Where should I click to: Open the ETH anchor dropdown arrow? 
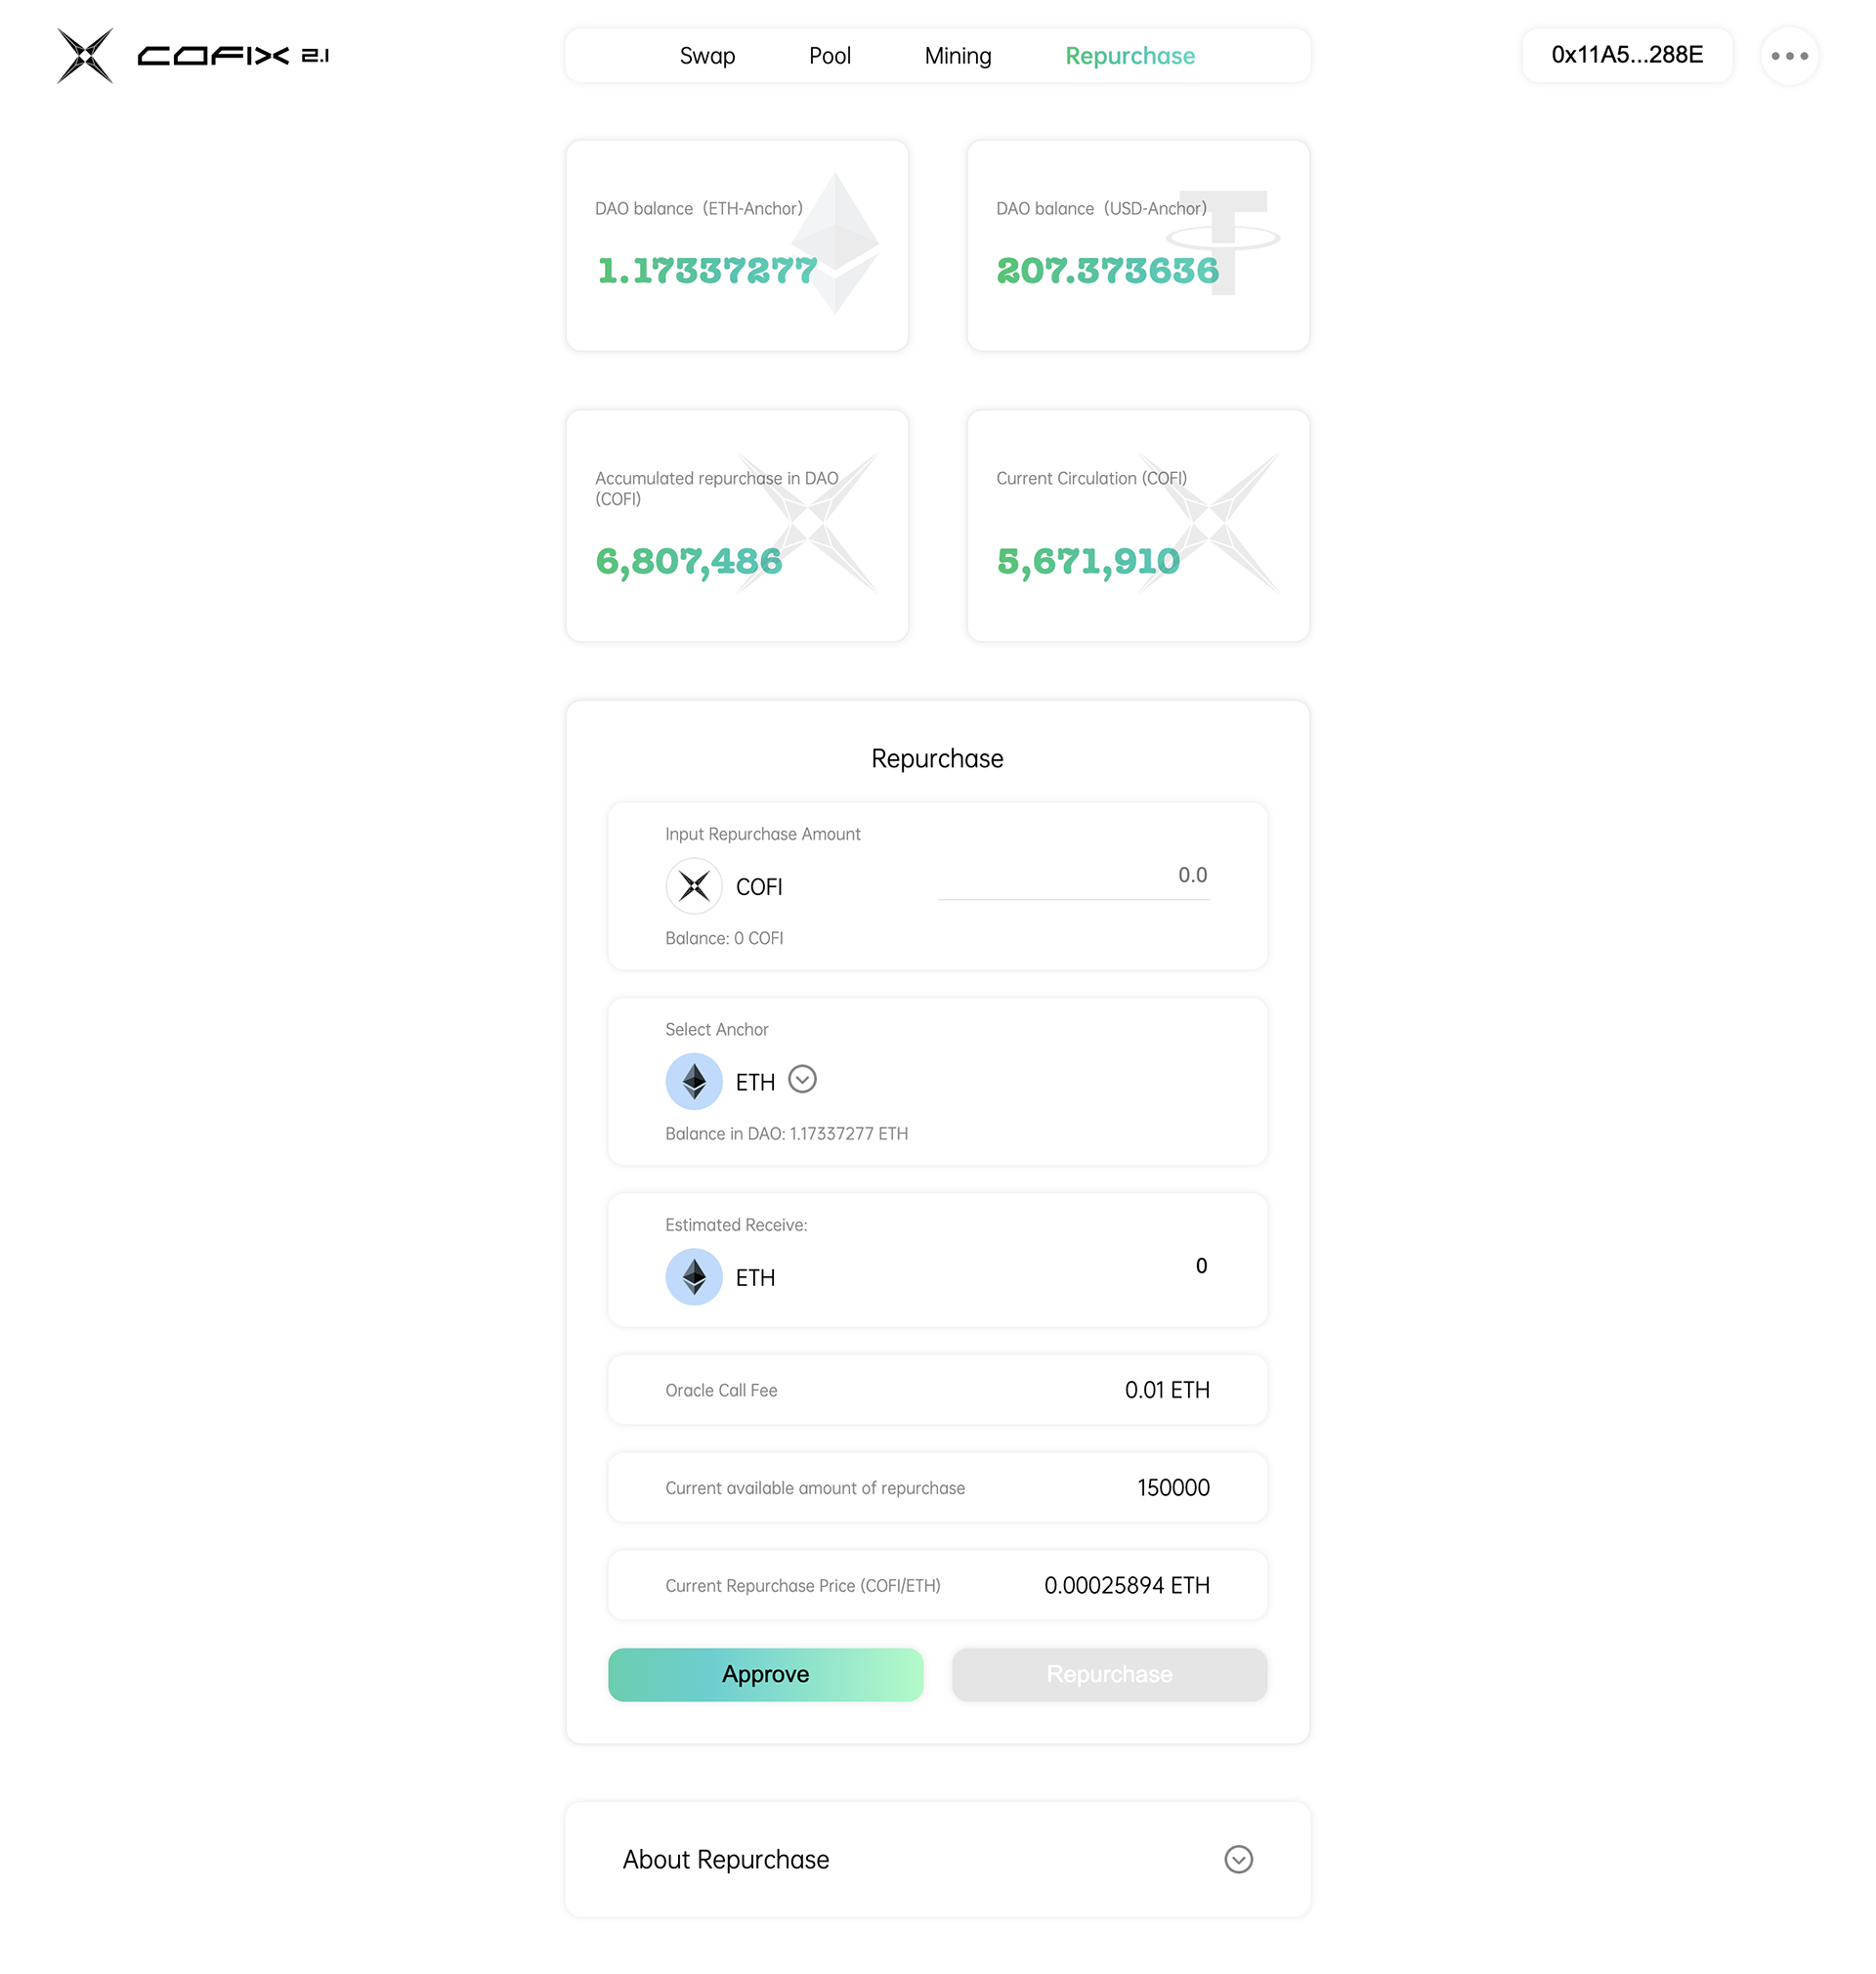pyautogui.click(x=802, y=1080)
